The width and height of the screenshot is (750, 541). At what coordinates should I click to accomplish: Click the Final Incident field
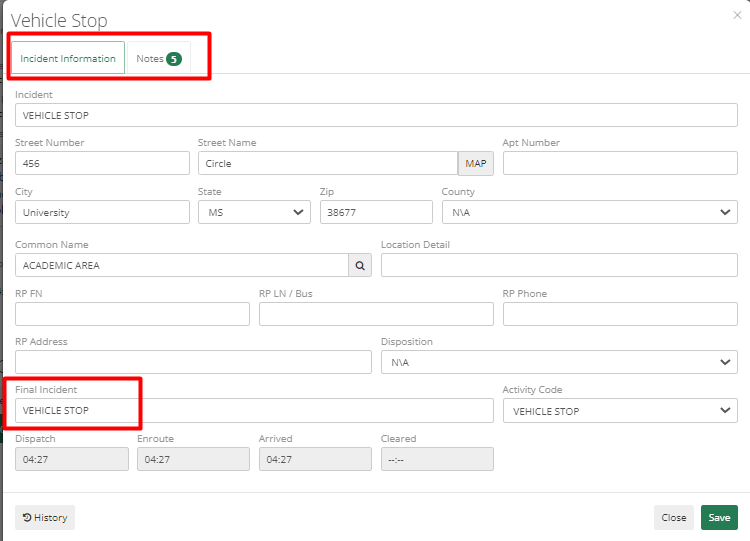254,411
